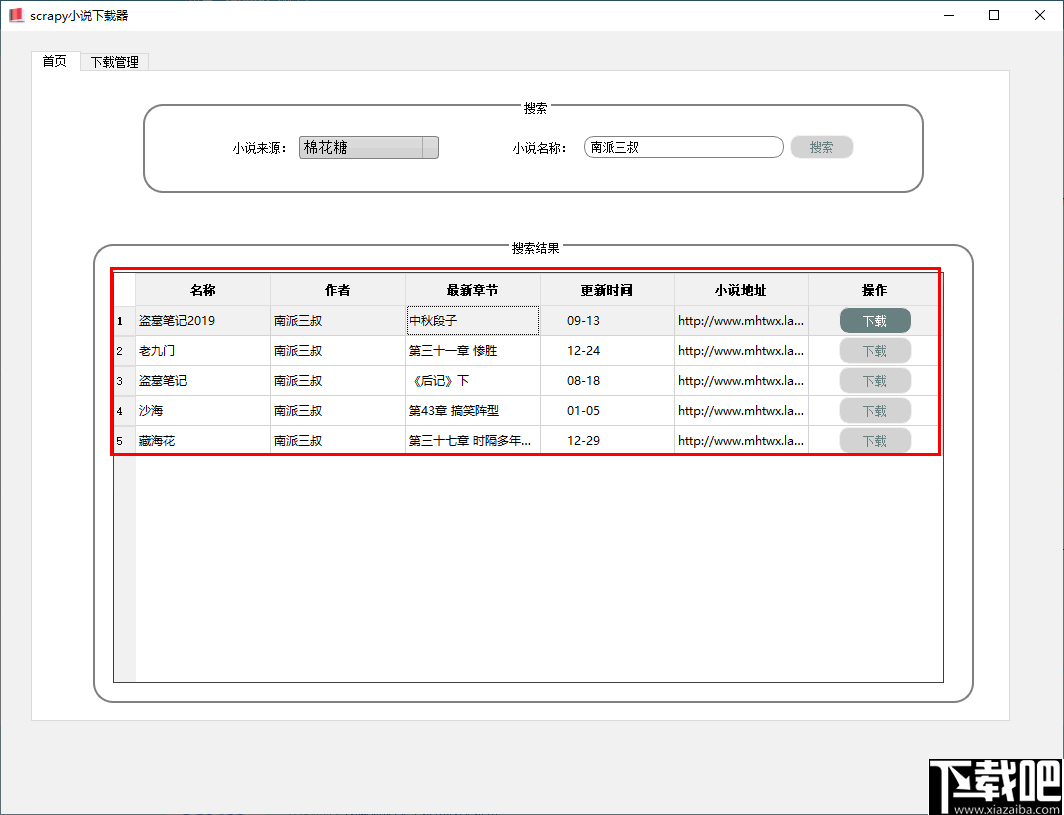The width and height of the screenshot is (1064, 815).
Task: Open the mhtwx link for 盗墓笔记2019
Action: coord(740,320)
